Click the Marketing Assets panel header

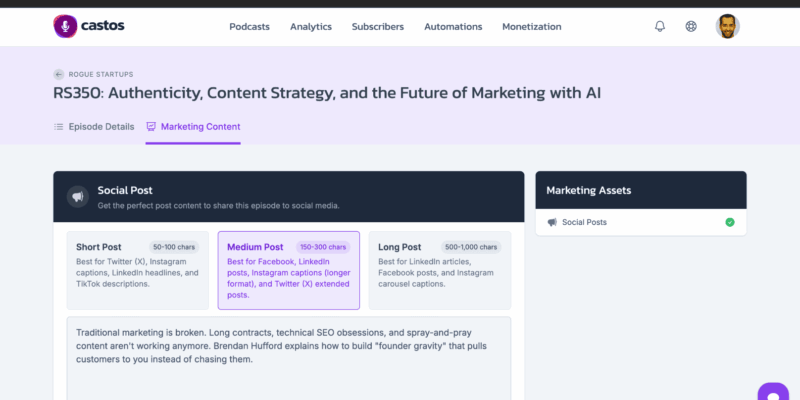(641, 190)
